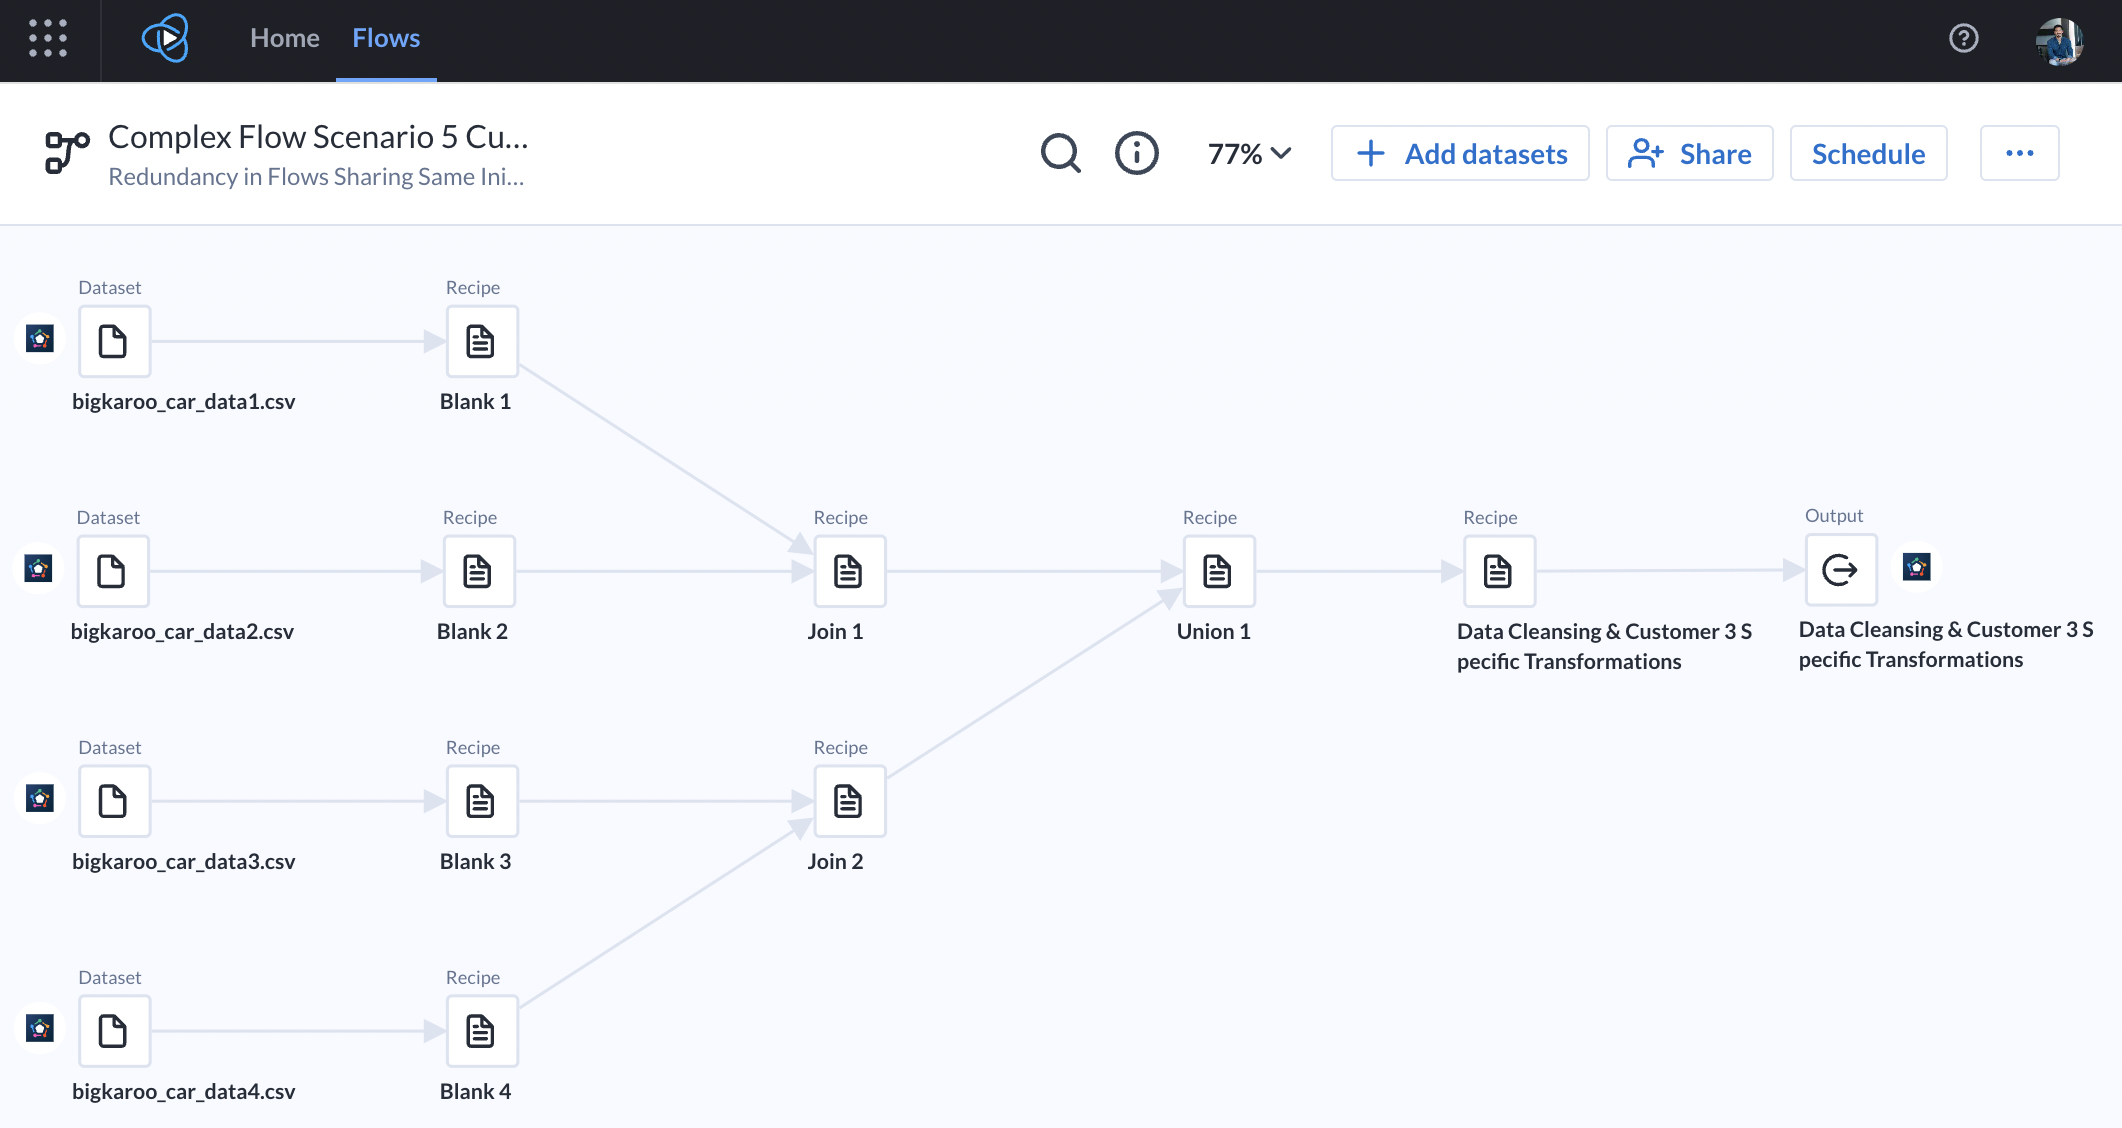The width and height of the screenshot is (2122, 1128).
Task: Open the Union 1 recipe node
Action: click(x=1218, y=571)
